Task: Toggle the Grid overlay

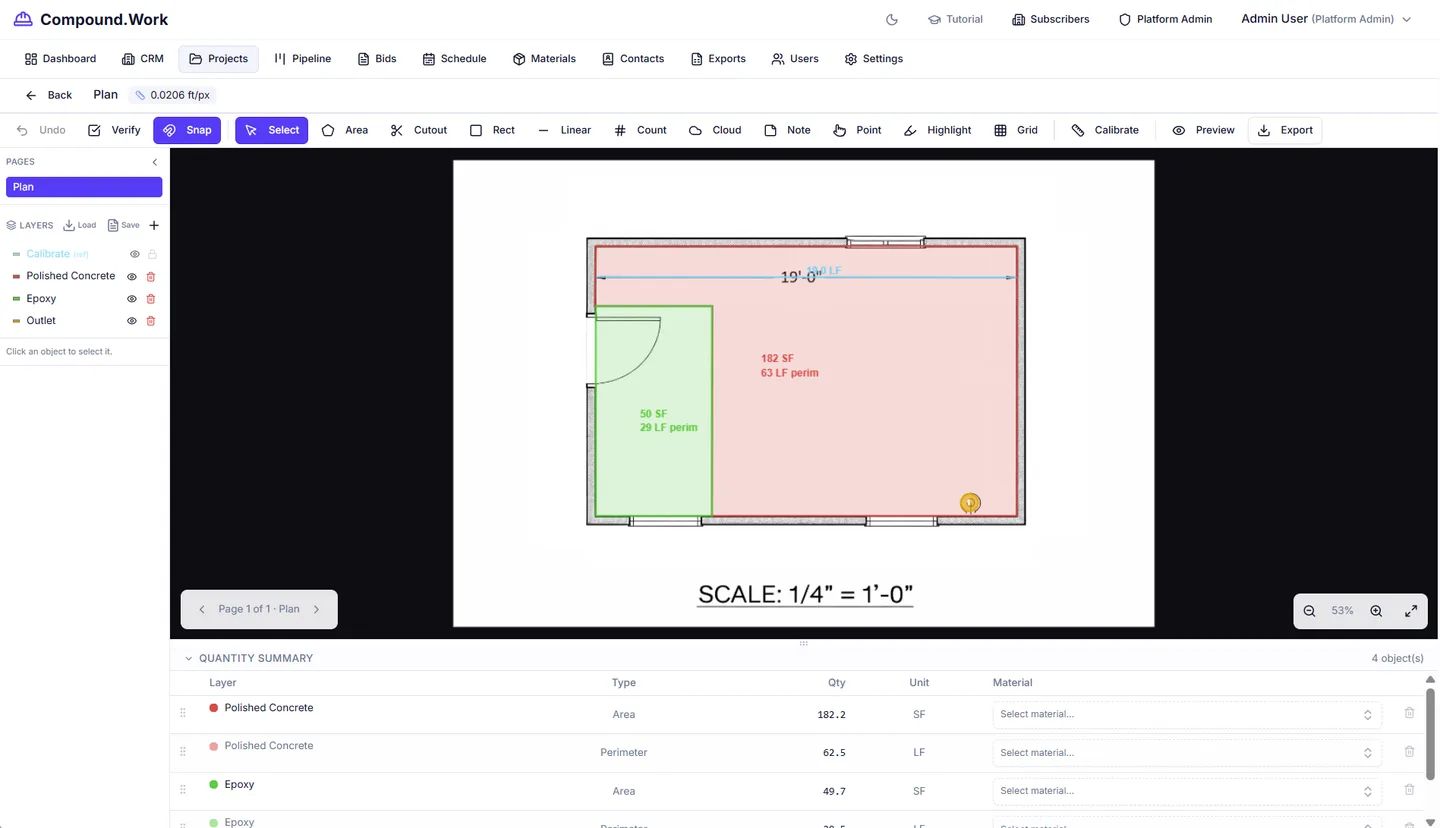Action: pos(1016,130)
